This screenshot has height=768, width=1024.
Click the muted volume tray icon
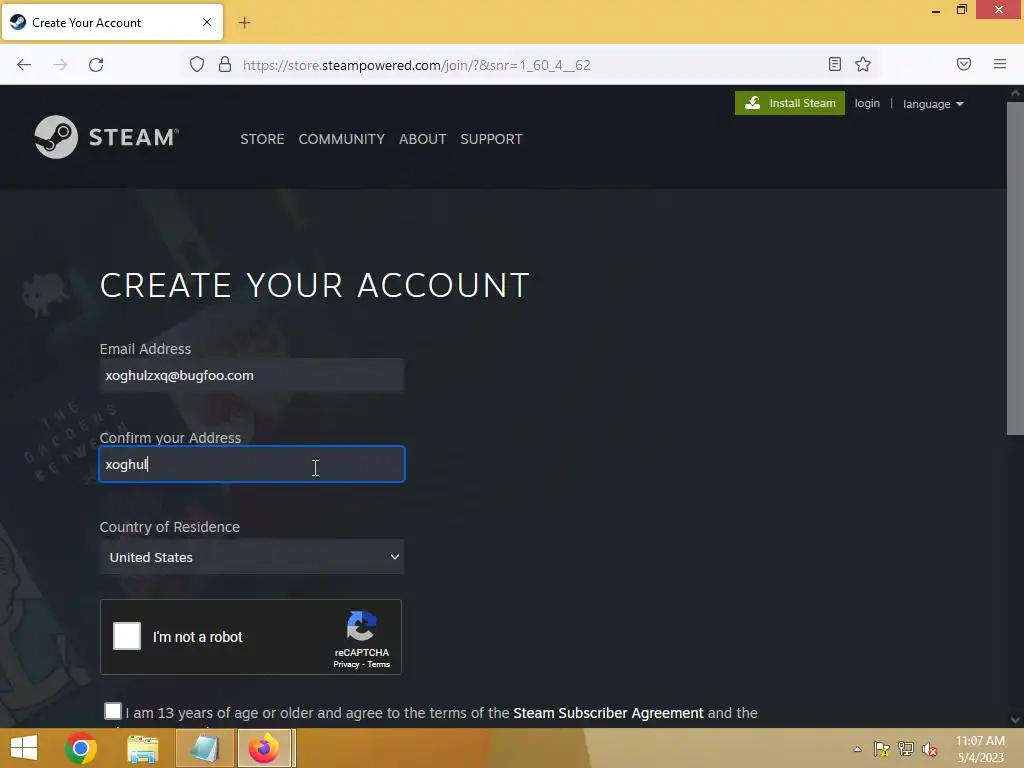(x=930, y=749)
